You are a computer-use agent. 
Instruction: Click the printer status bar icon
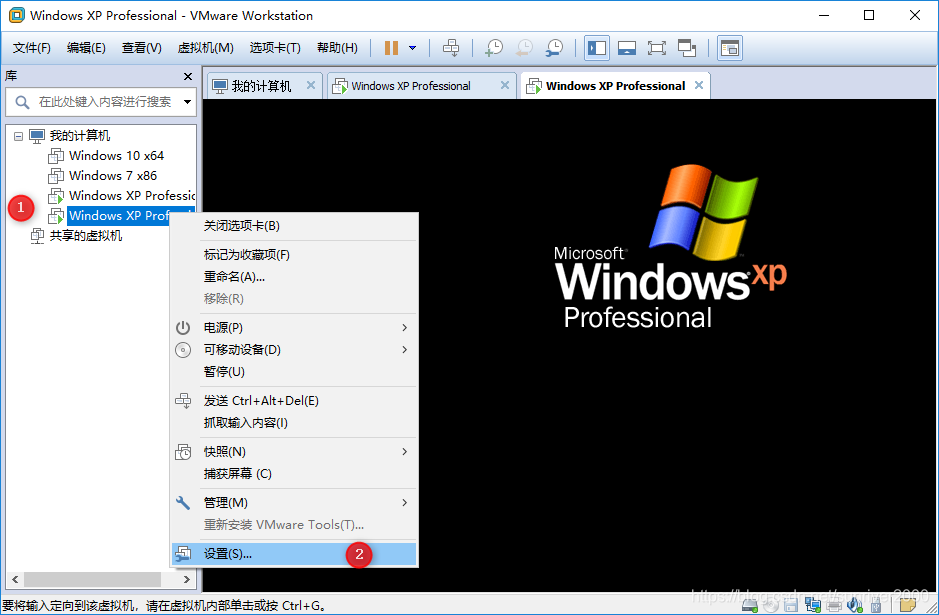pos(834,606)
